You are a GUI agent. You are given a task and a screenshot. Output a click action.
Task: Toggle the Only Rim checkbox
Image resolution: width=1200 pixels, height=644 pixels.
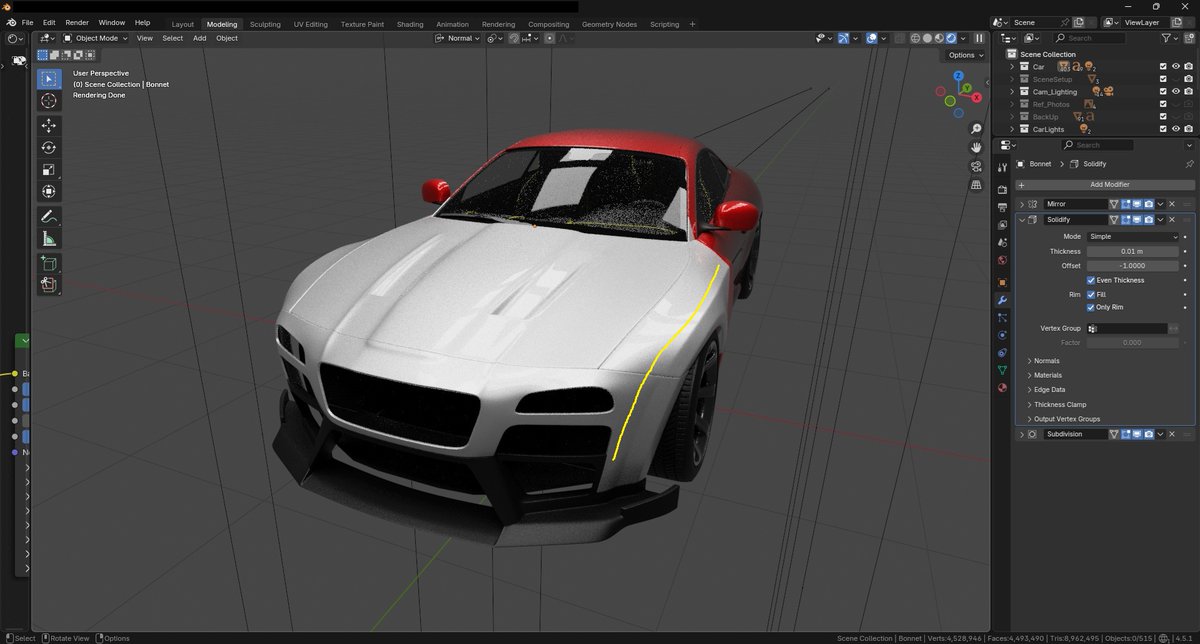coord(1091,307)
